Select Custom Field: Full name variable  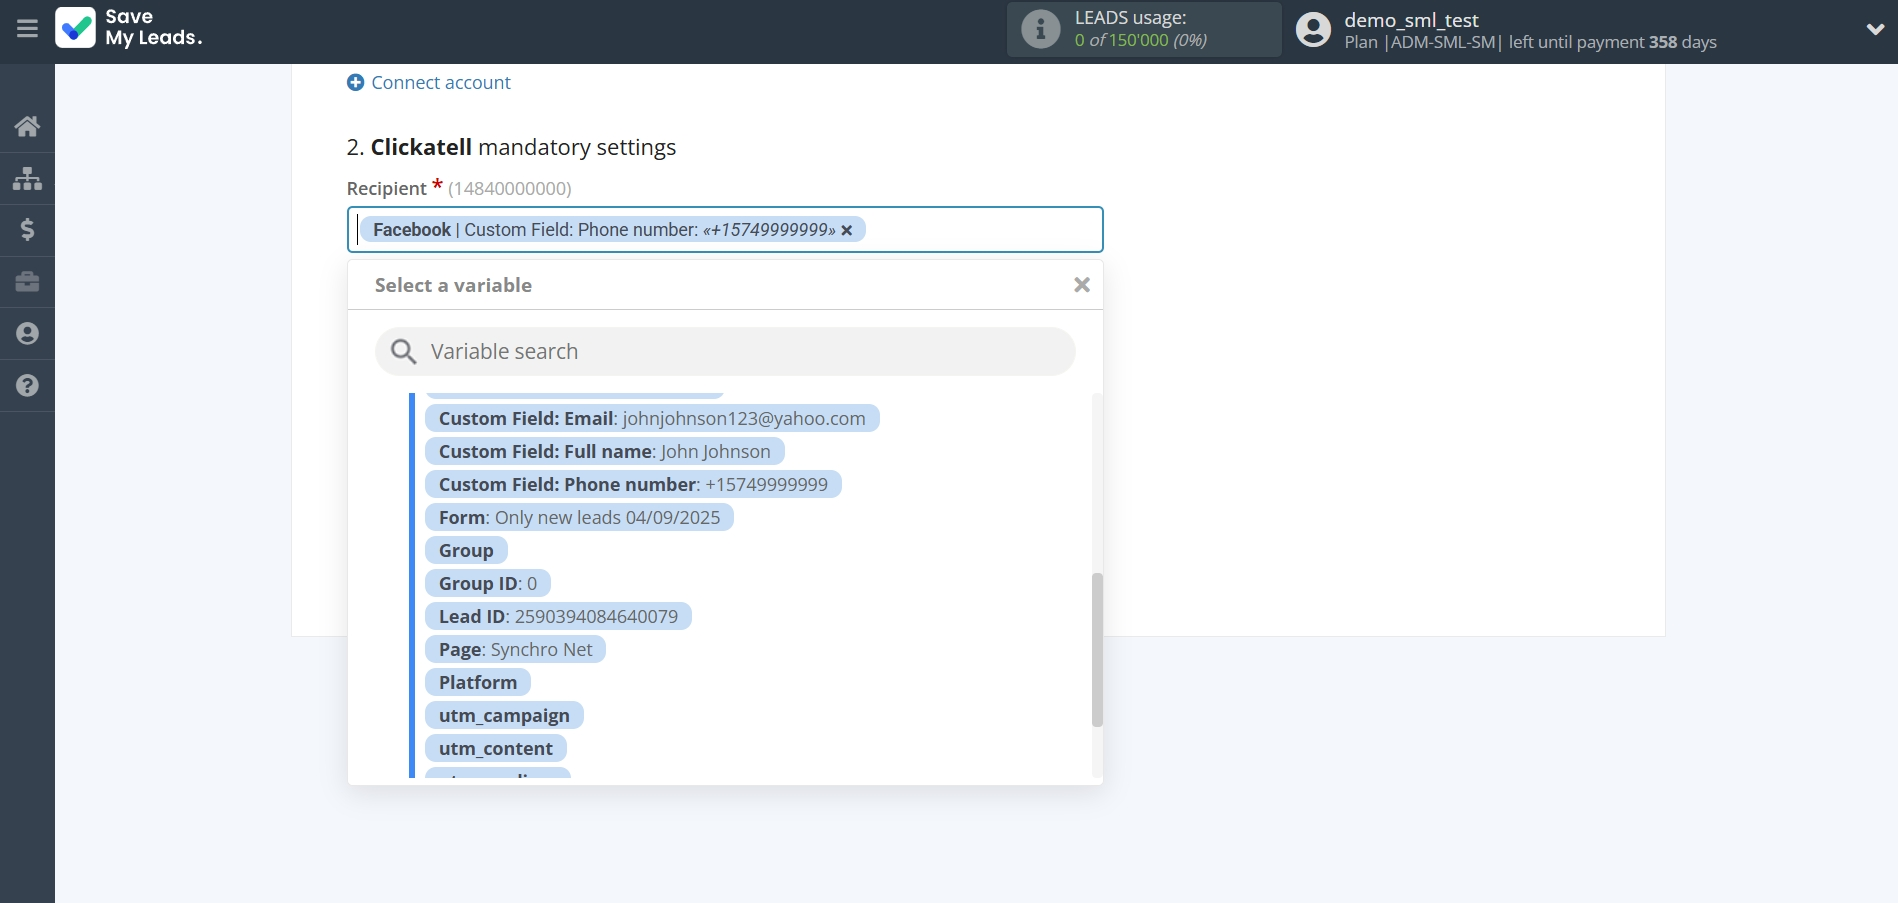pos(604,452)
